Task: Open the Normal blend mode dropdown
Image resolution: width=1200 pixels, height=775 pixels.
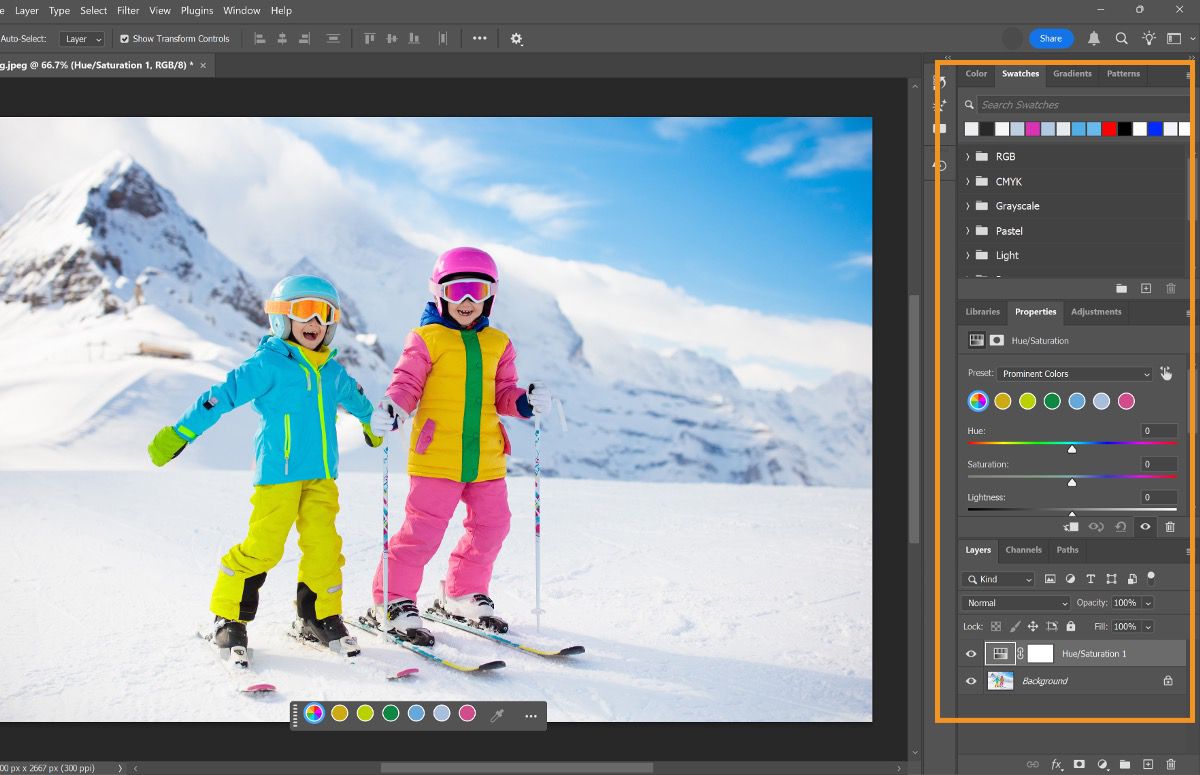Action: click(1014, 602)
